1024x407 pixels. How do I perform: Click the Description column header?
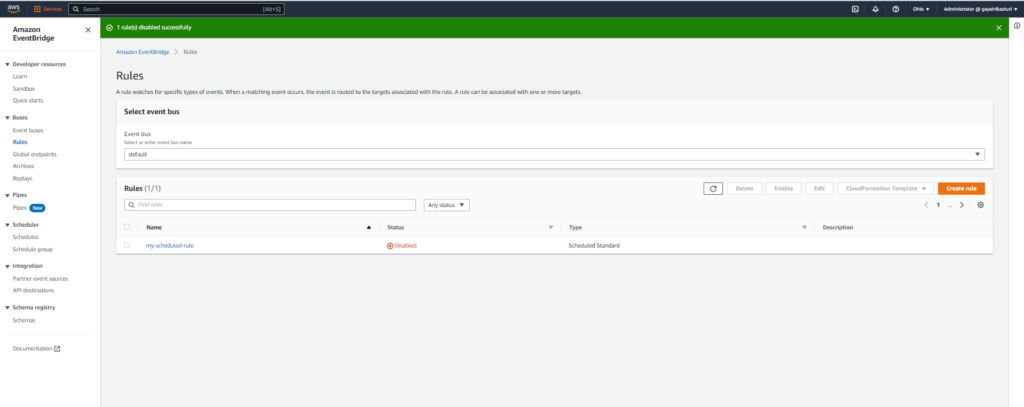pos(838,227)
